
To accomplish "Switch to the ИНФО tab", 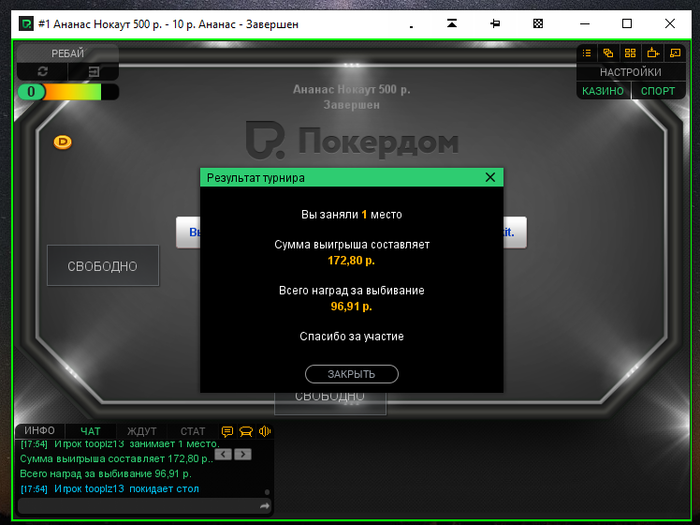I will click(39, 431).
